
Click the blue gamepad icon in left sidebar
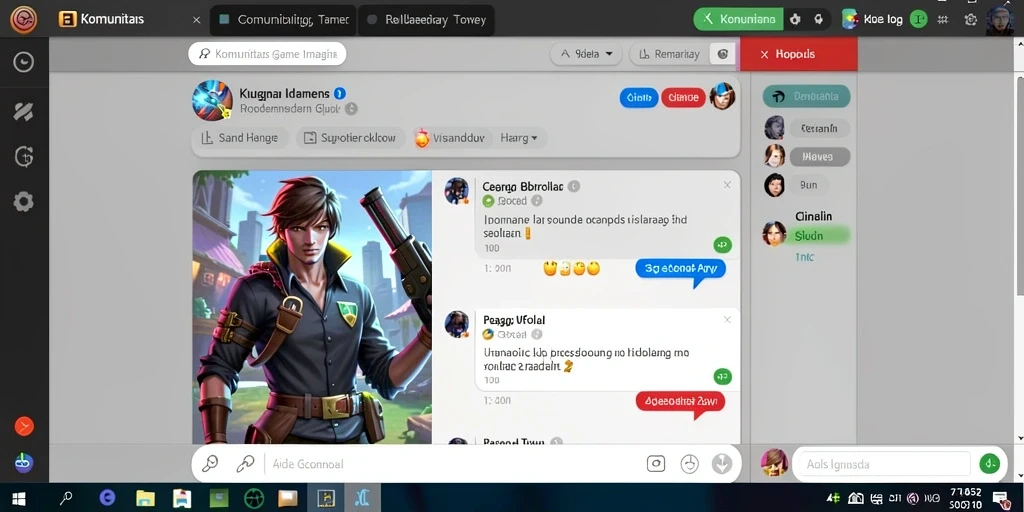coord(24,462)
